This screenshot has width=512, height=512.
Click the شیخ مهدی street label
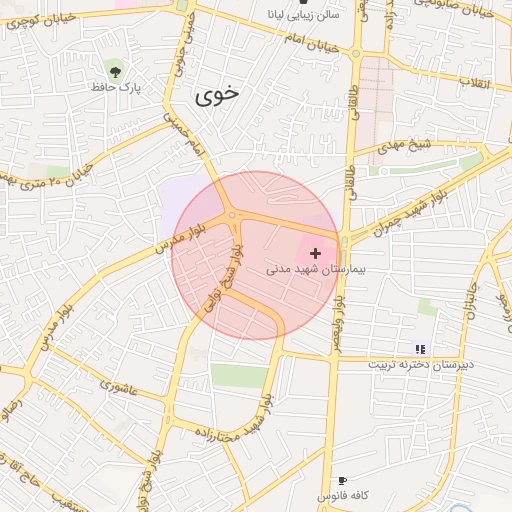[404, 146]
